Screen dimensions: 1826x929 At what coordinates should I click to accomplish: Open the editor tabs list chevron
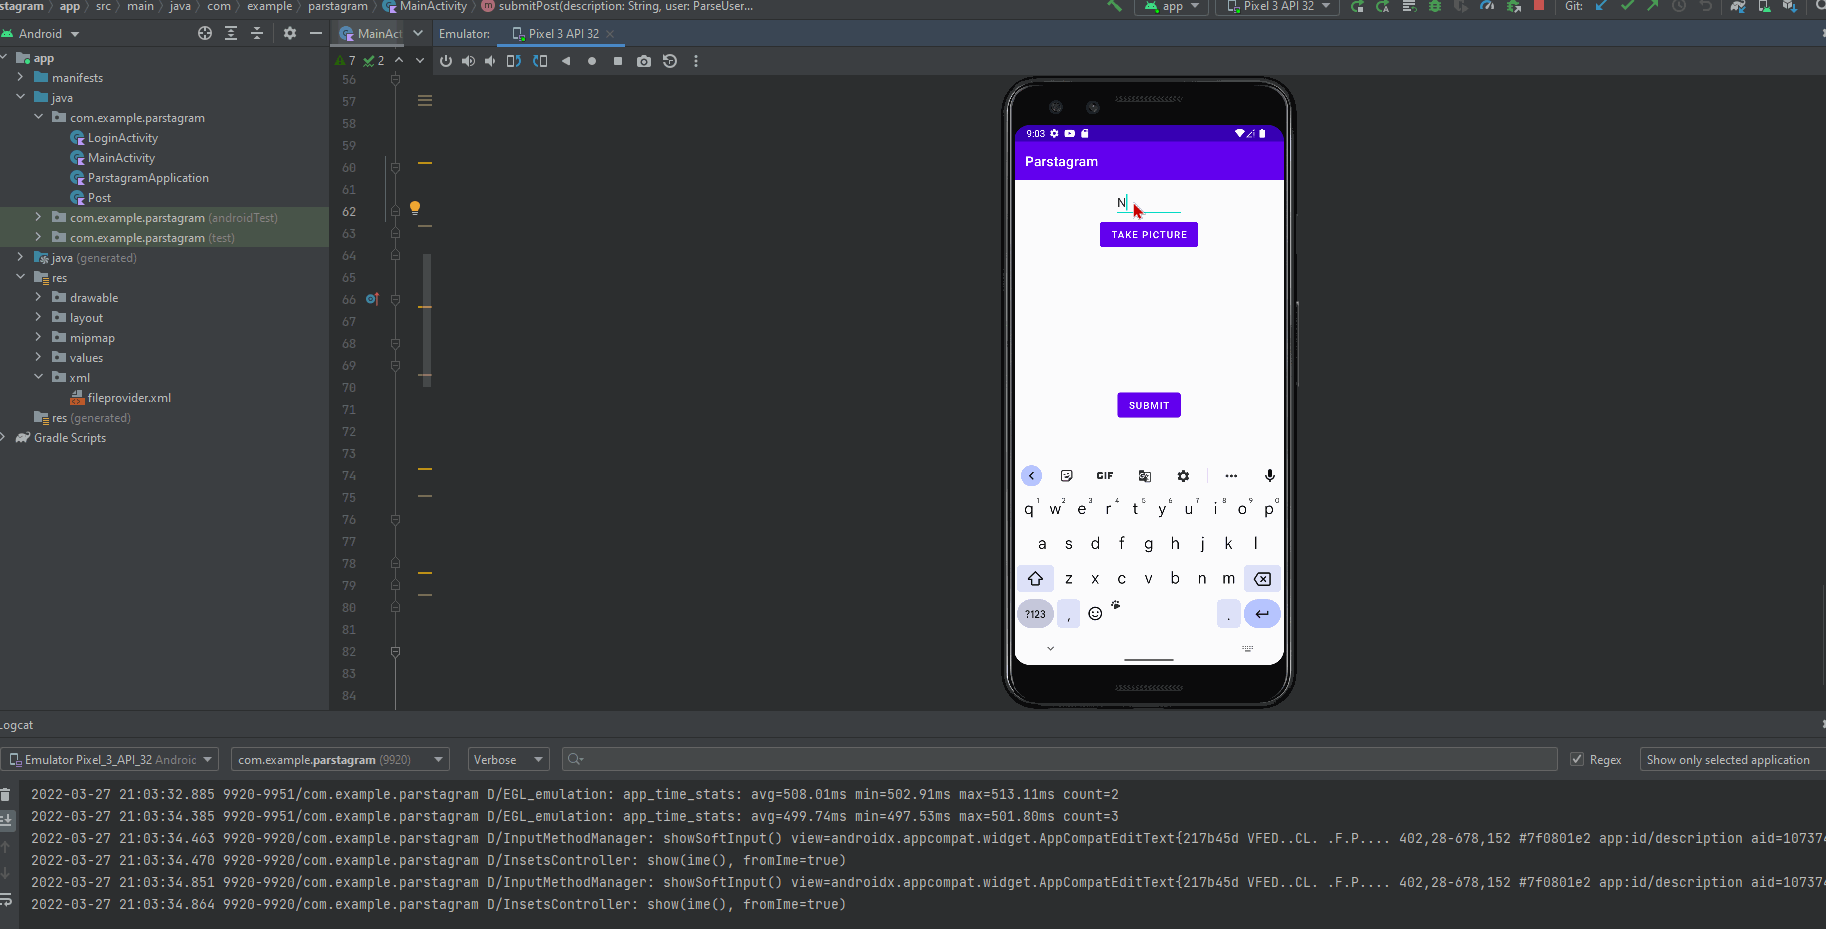418,33
